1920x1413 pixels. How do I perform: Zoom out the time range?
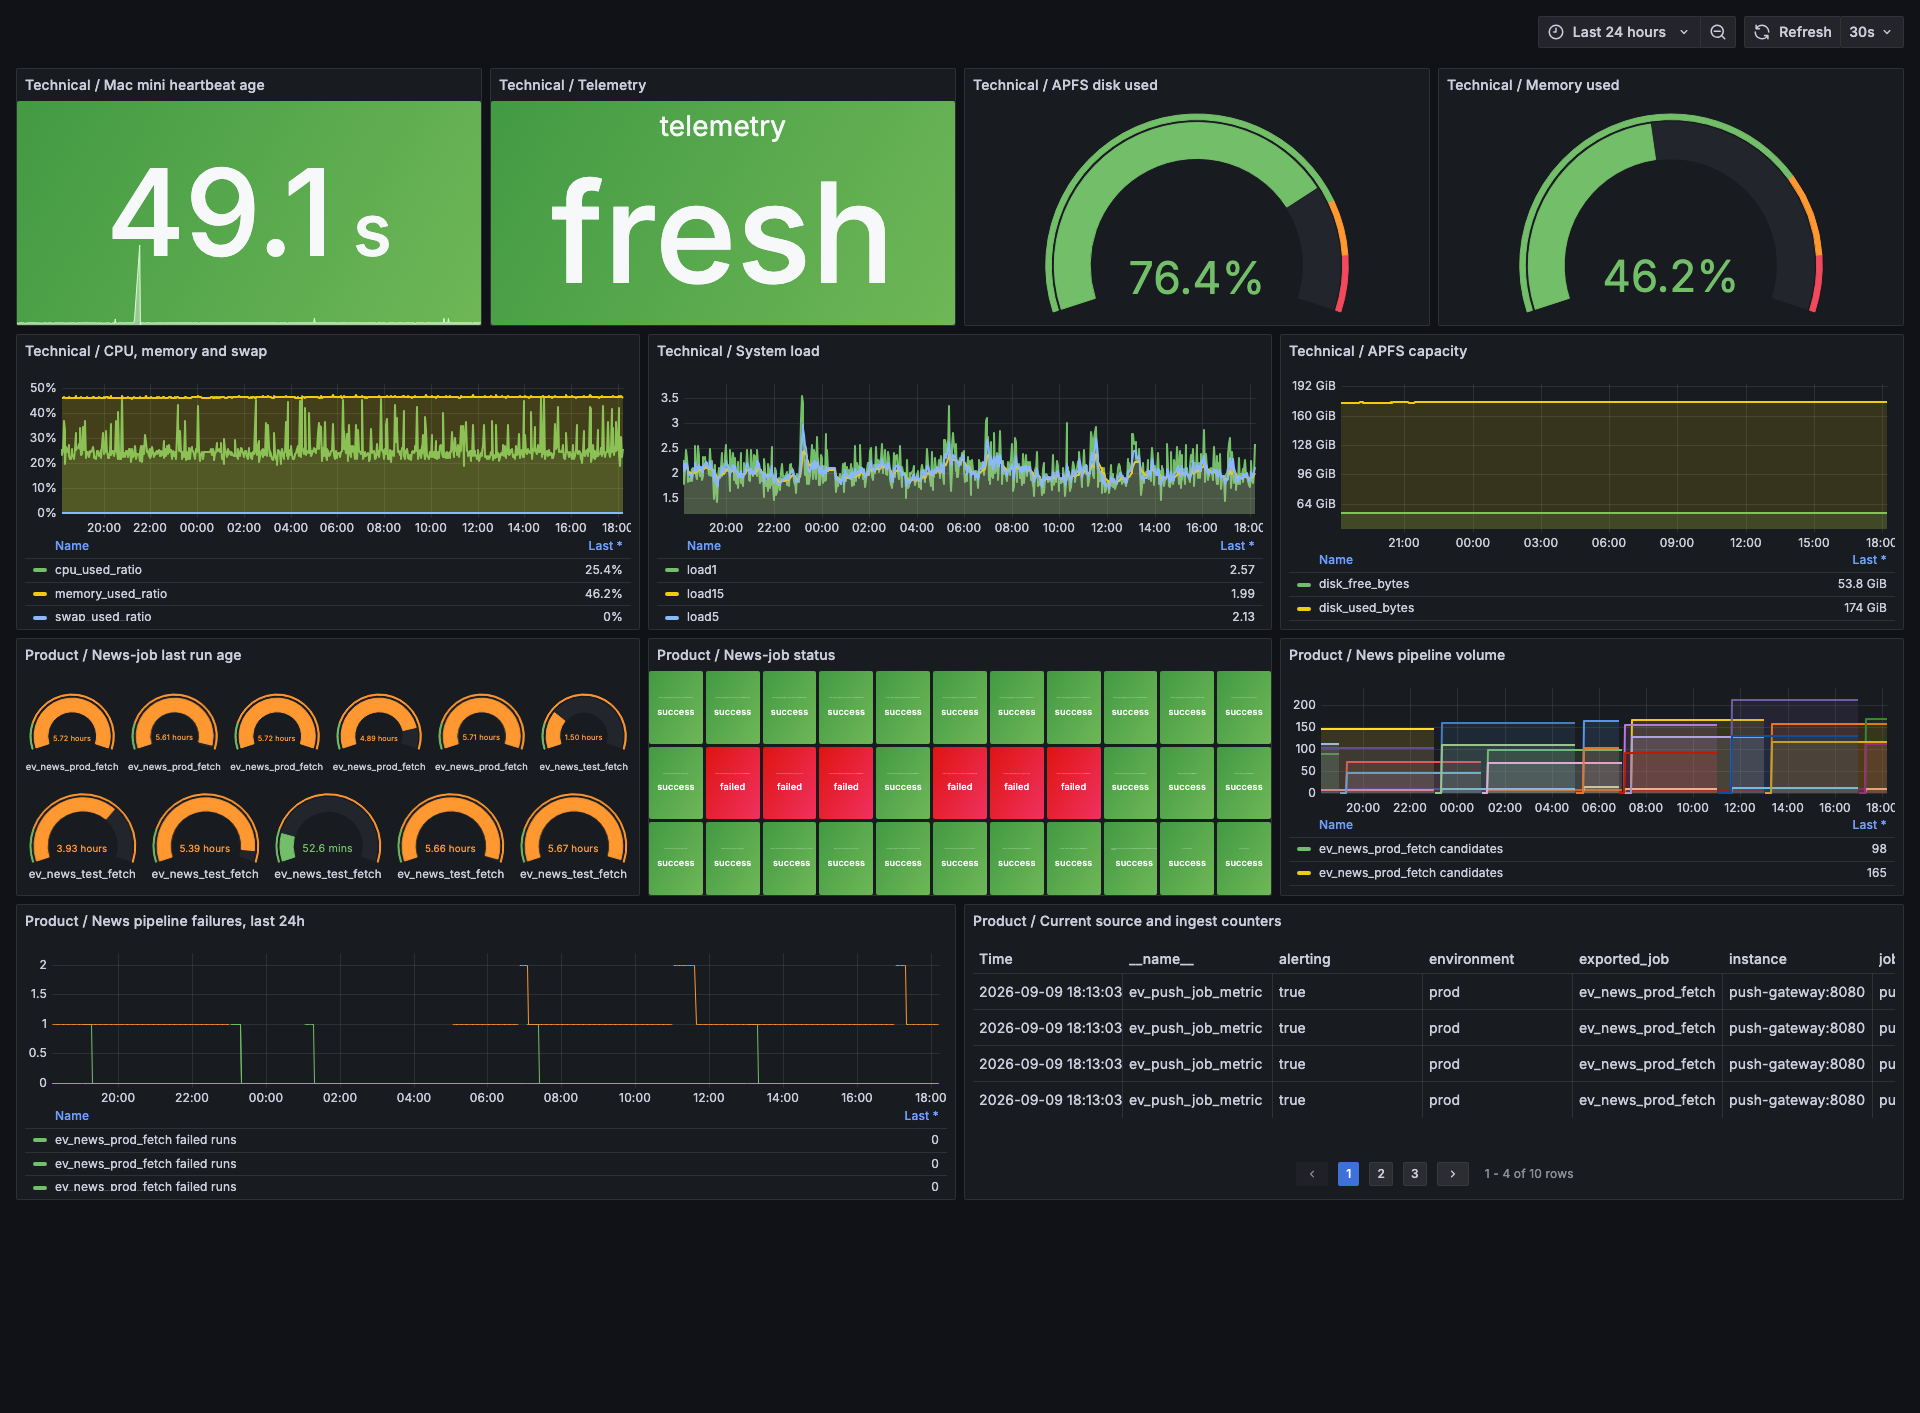[1718, 32]
